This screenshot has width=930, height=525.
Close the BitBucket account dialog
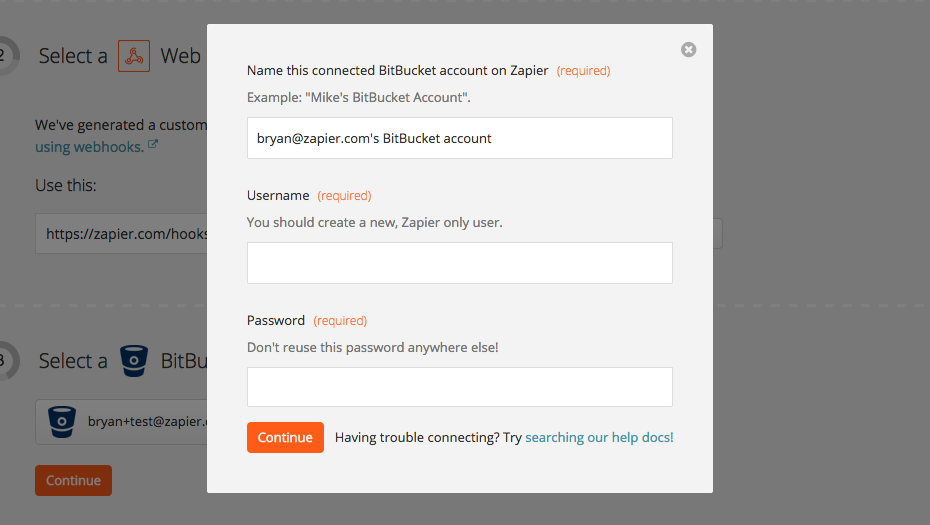pos(688,50)
